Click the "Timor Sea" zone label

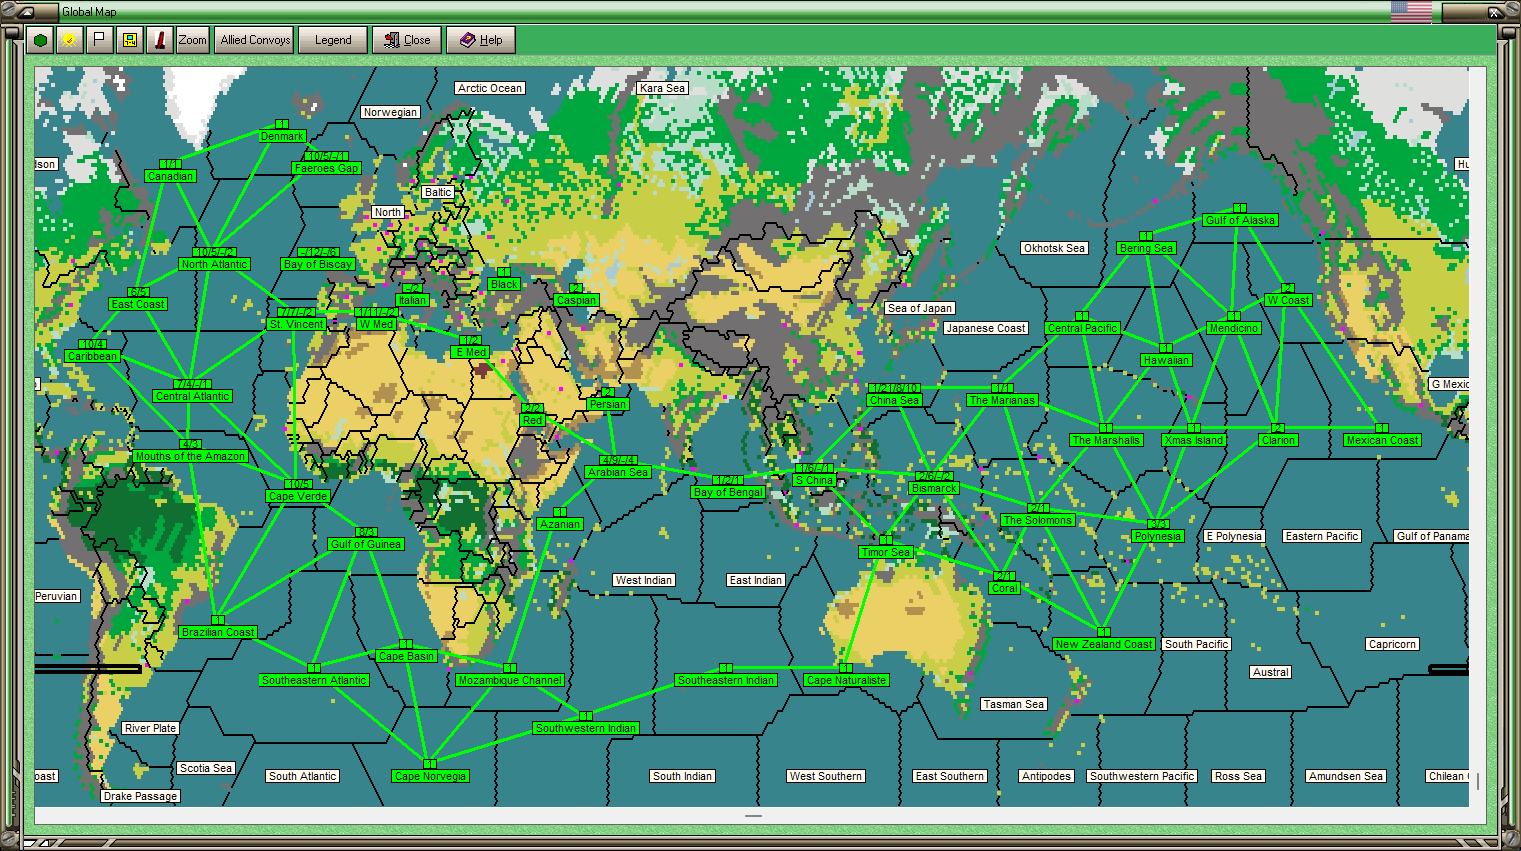[x=886, y=552]
